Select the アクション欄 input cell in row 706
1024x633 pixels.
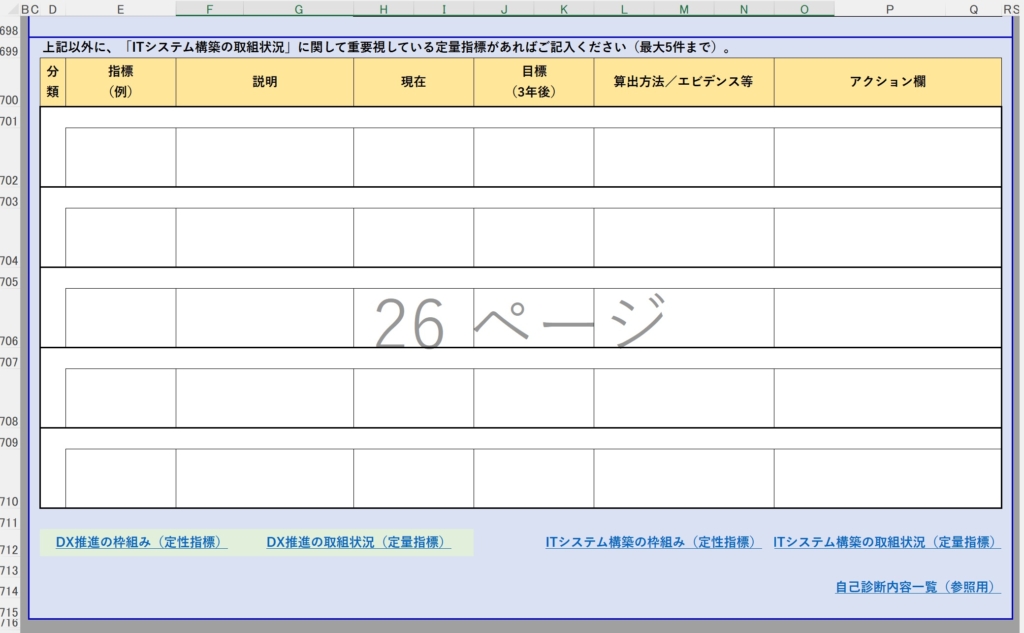click(x=888, y=318)
